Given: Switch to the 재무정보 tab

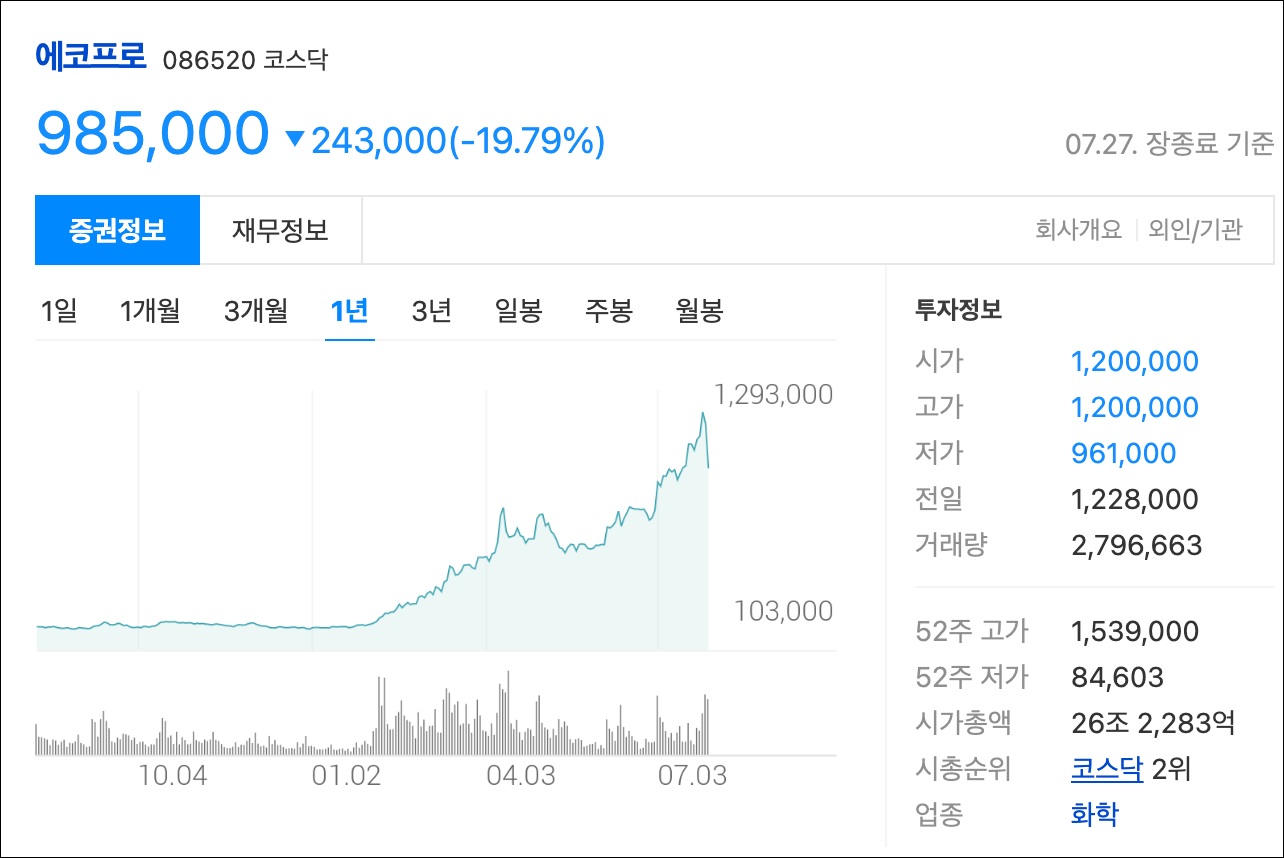Looking at the screenshot, I should (282, 229).
